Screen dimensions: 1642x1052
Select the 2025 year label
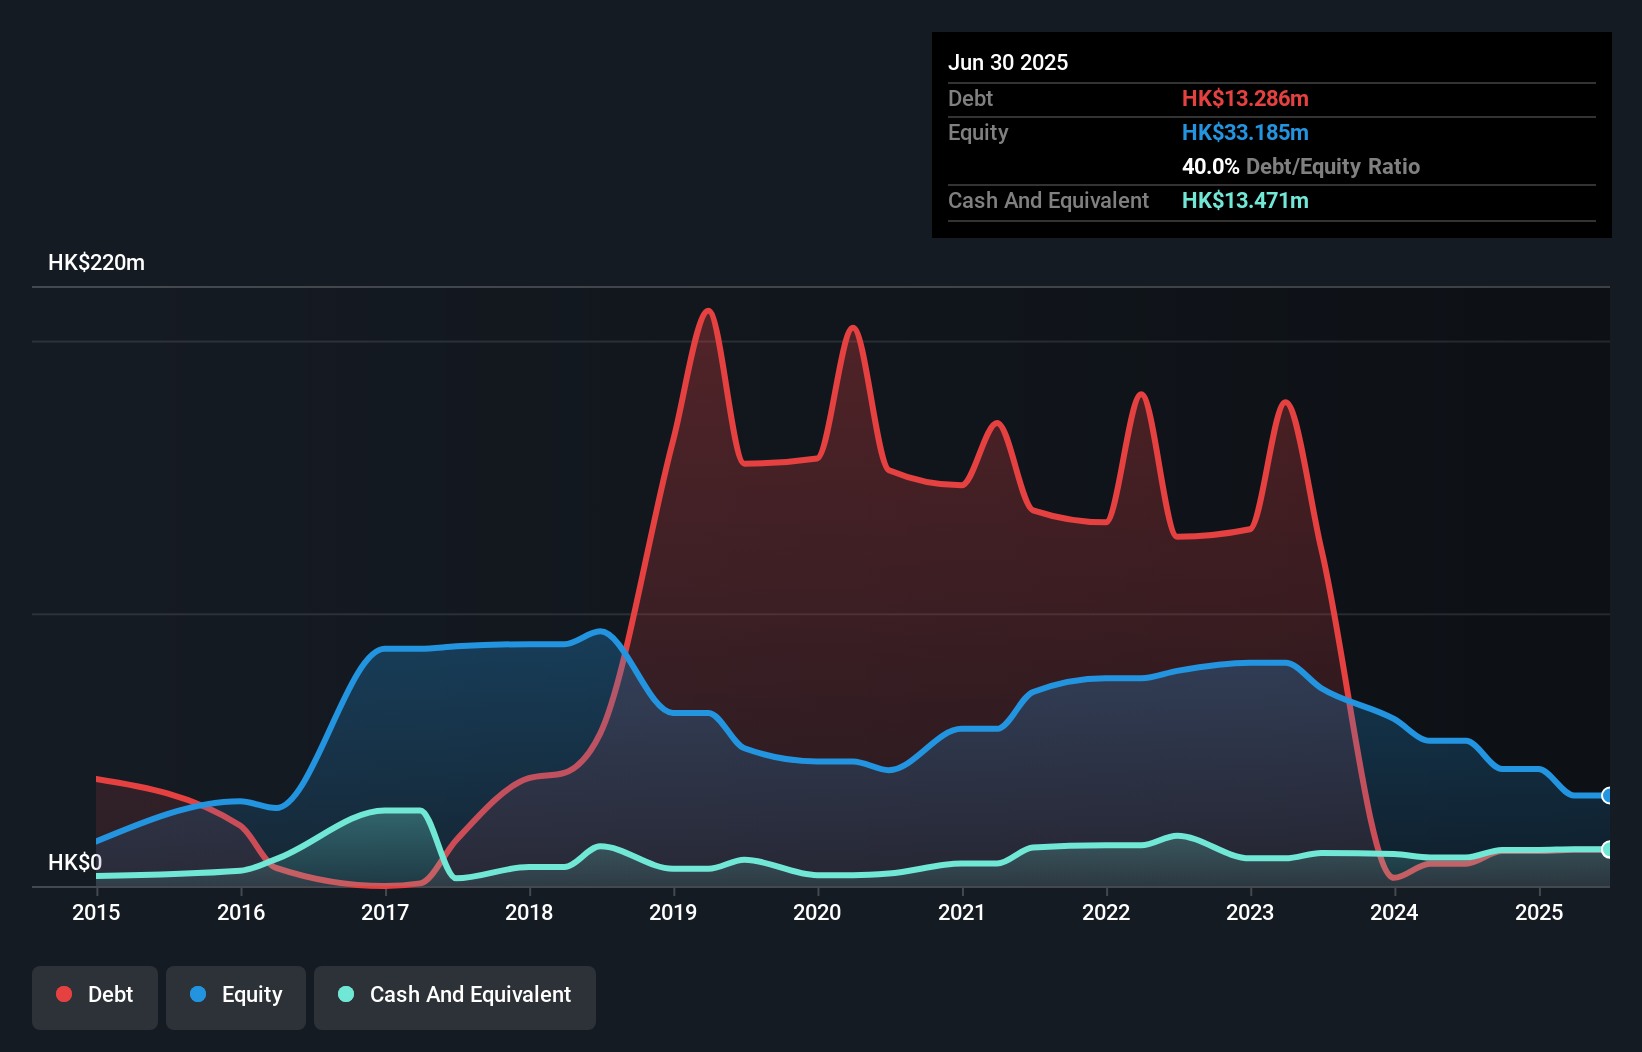pos(1539,912)
